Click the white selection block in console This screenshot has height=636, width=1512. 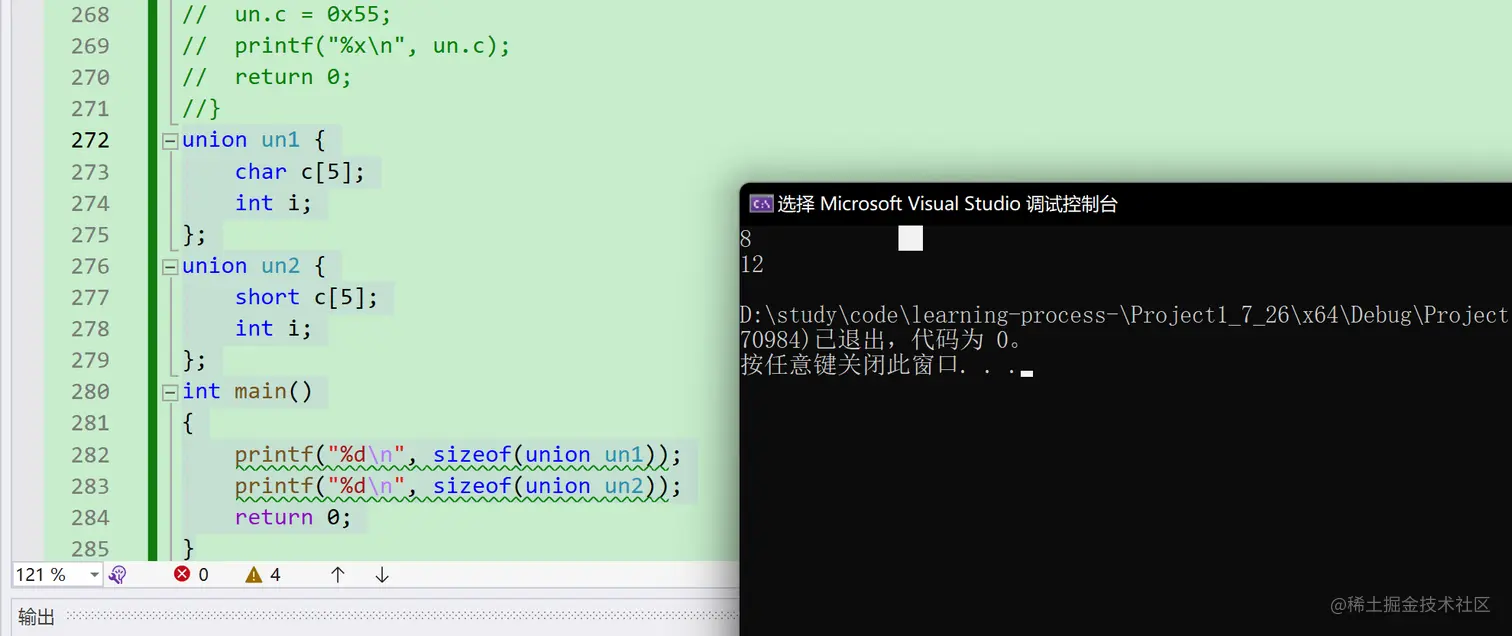click(910, 238)
